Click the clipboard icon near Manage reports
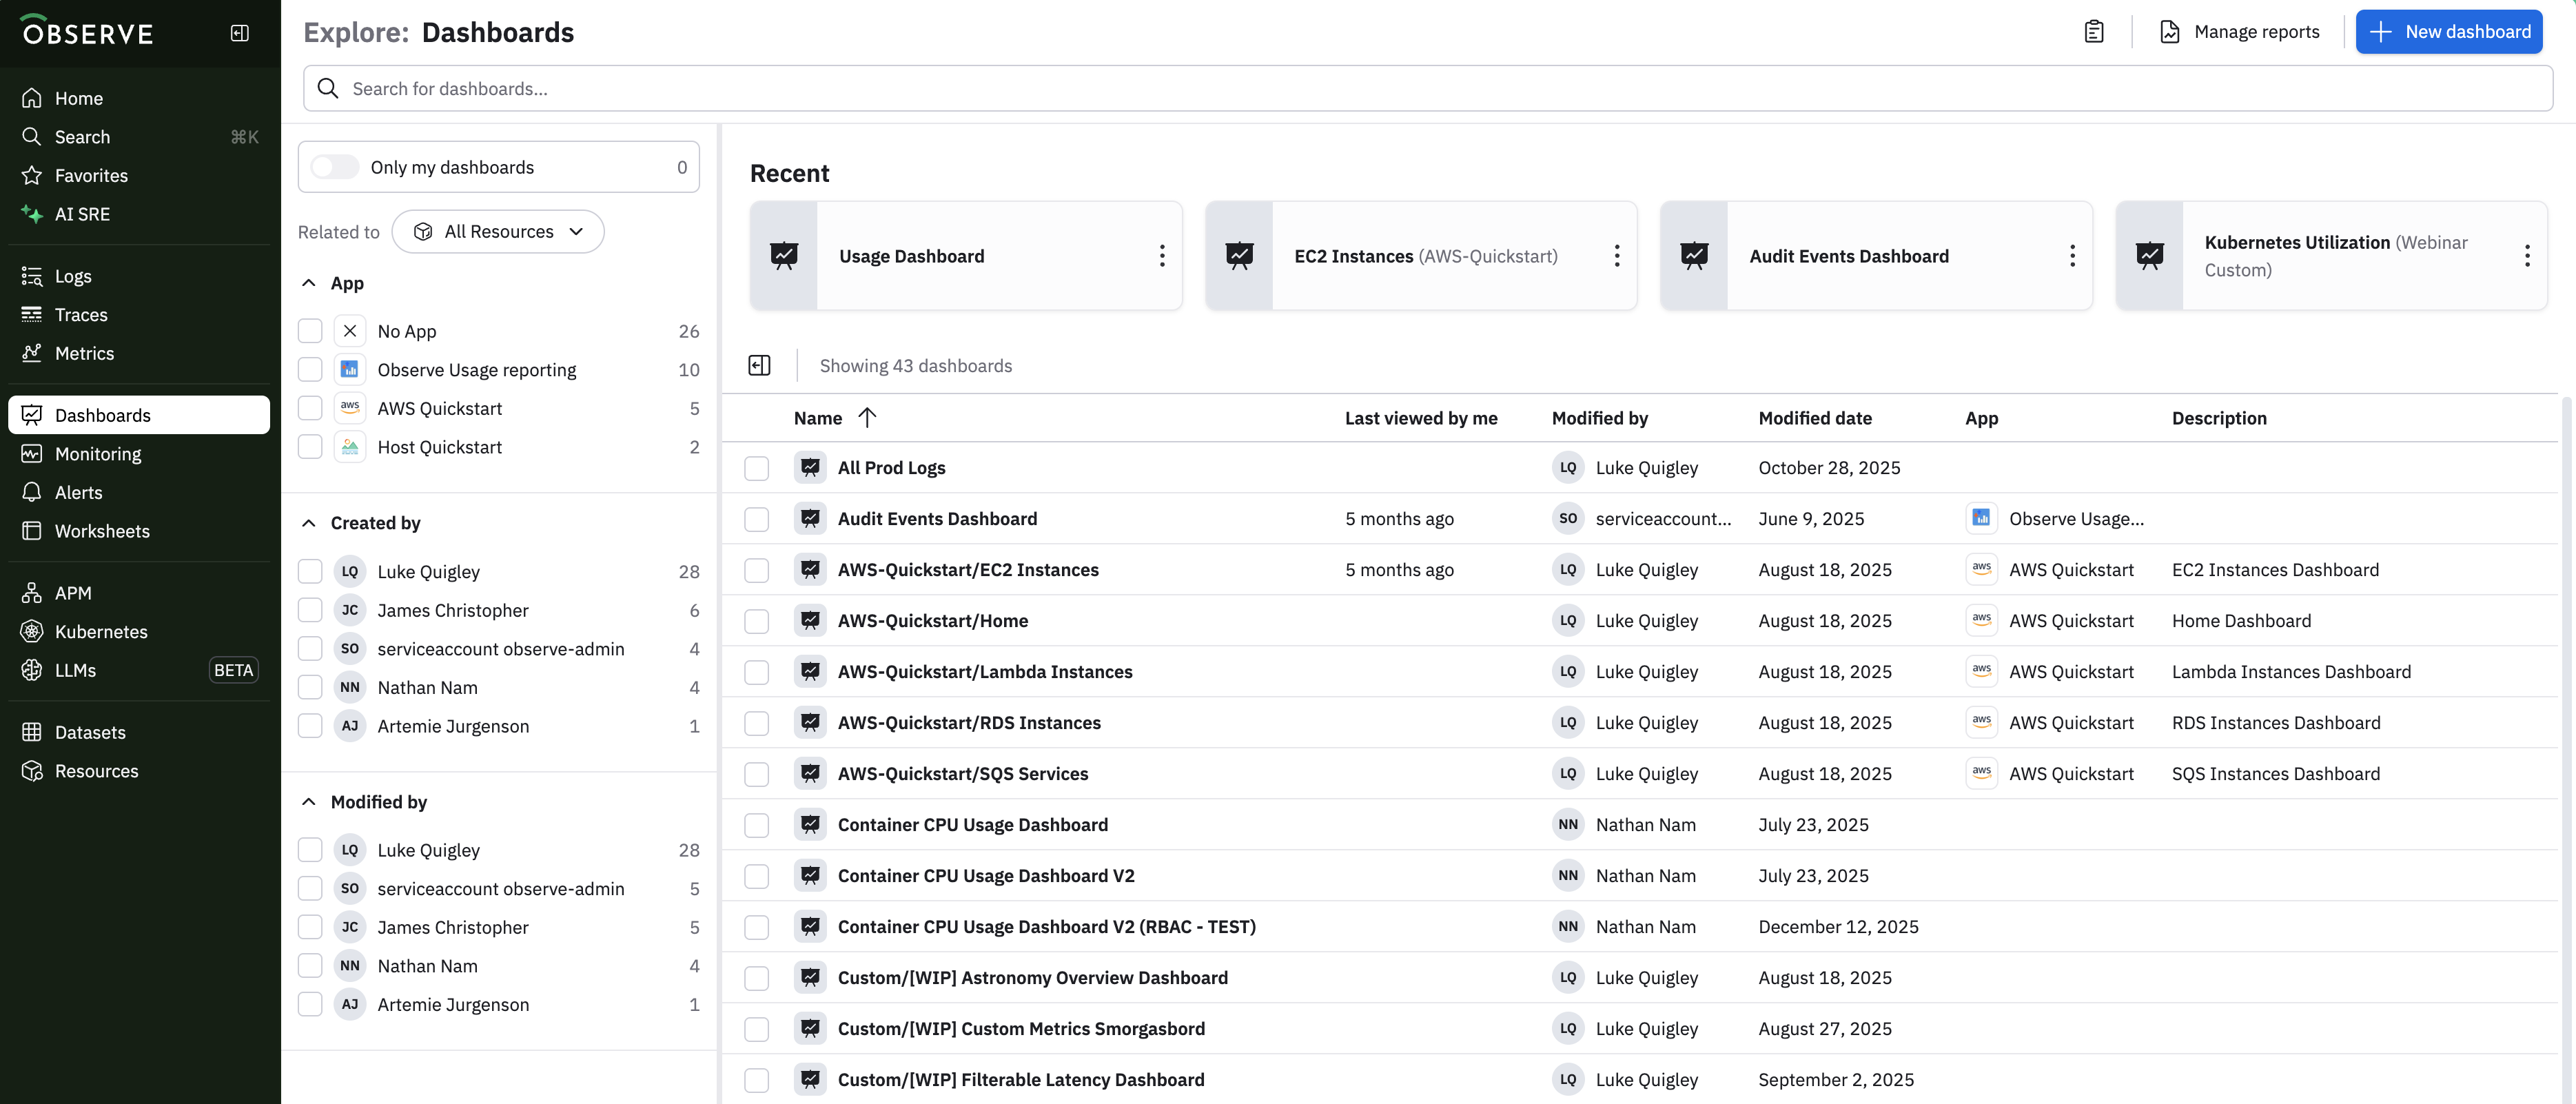 pos(2093,32)
